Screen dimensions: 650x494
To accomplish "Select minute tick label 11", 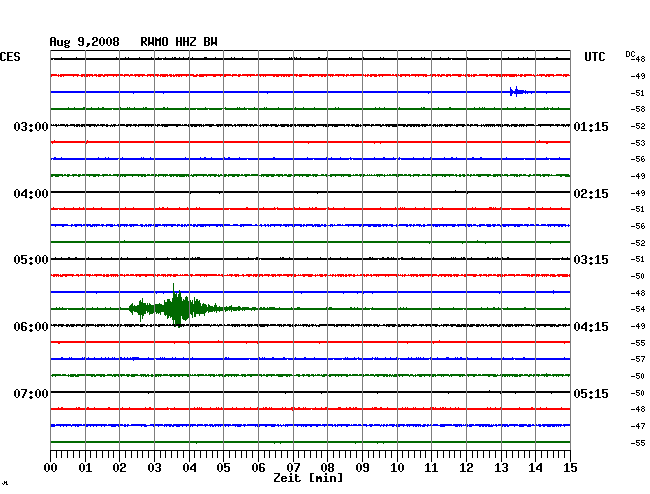I will pyautogui.click(x=431, y=467).
